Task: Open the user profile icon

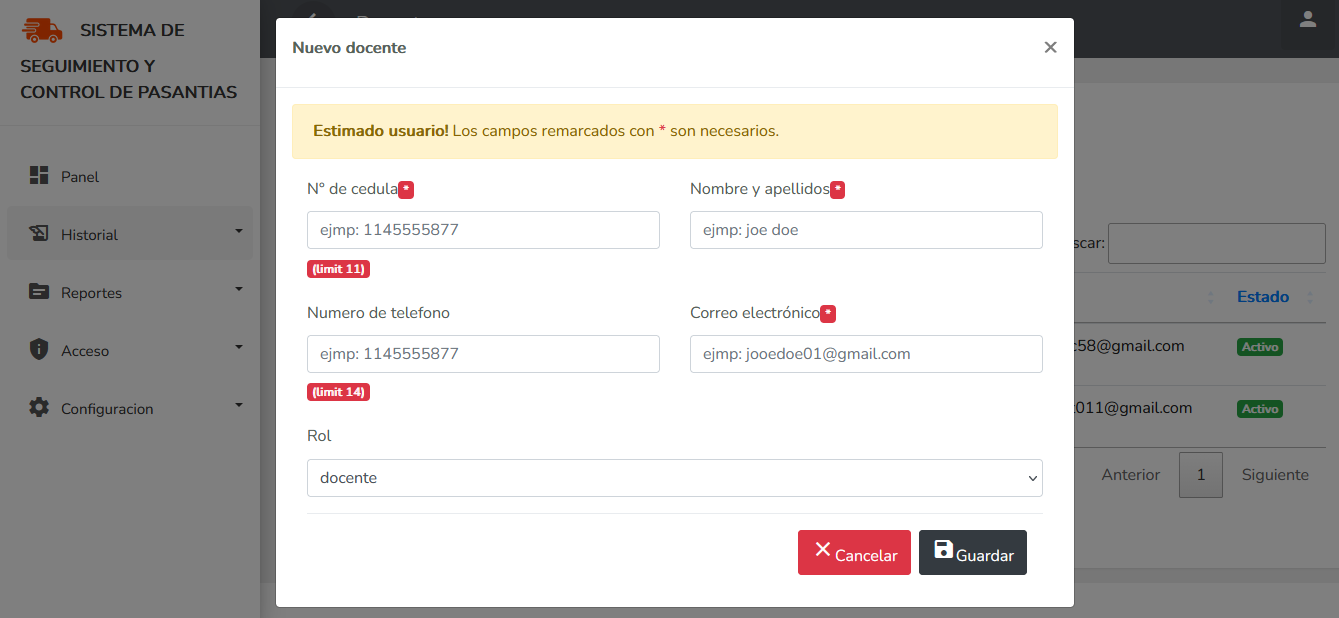Action: pos(1307,20)
